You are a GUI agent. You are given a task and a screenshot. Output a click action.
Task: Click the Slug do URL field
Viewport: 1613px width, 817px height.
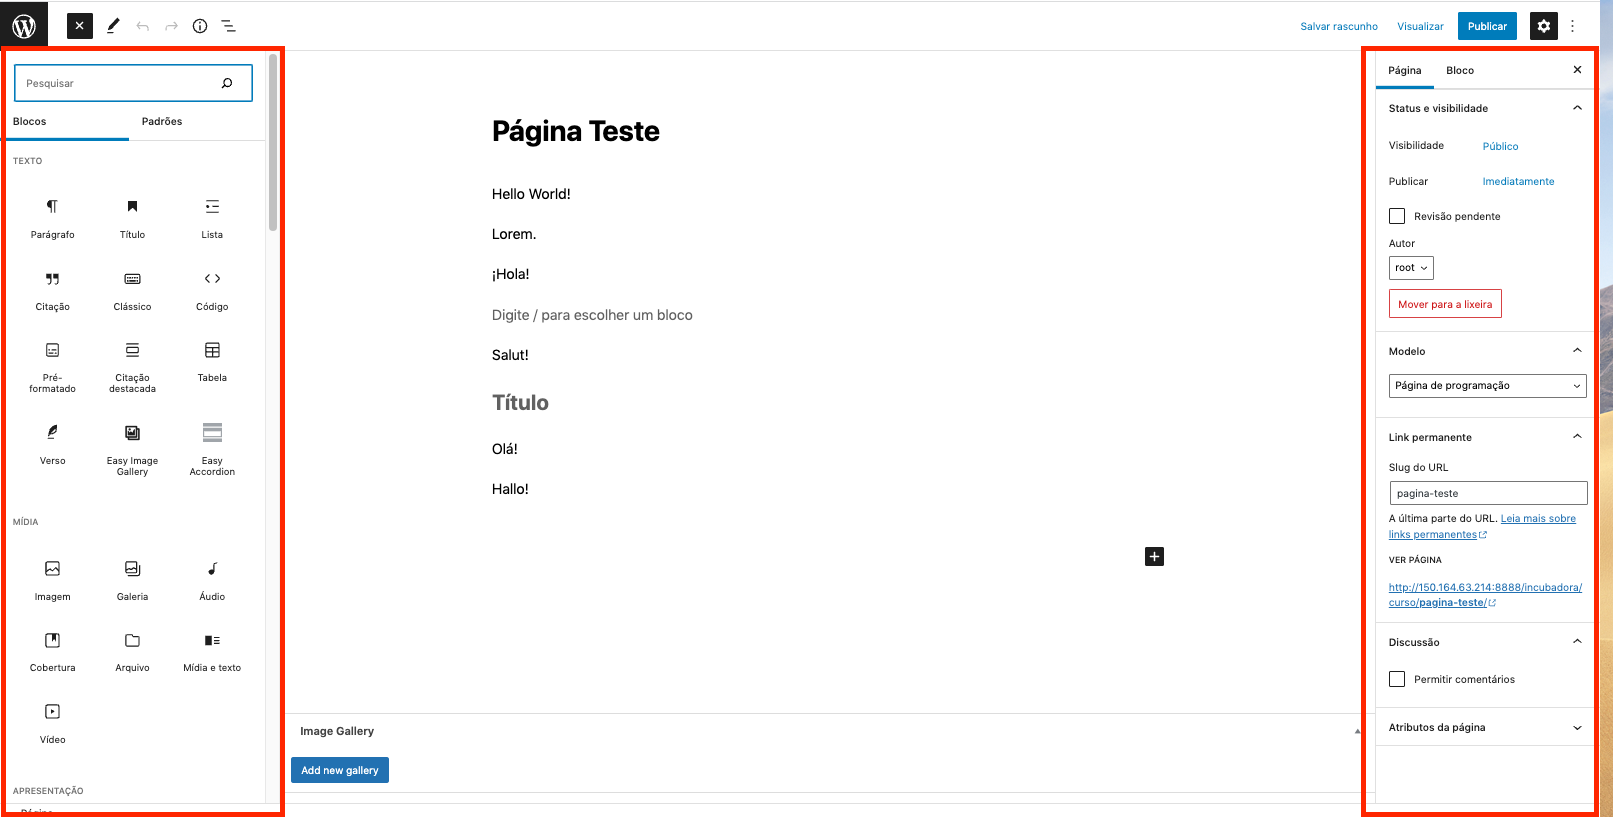[1487, 493]
